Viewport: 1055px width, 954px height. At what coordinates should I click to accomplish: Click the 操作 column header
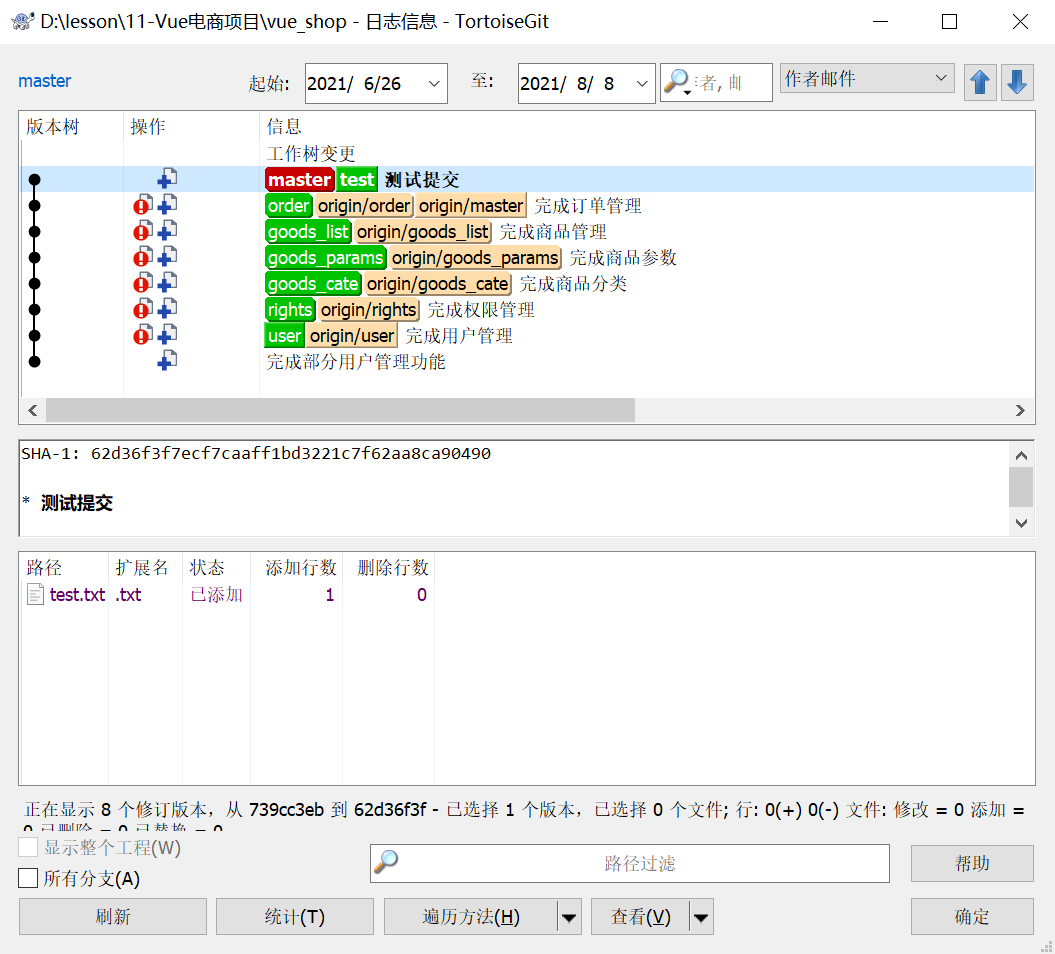[191, 126]
